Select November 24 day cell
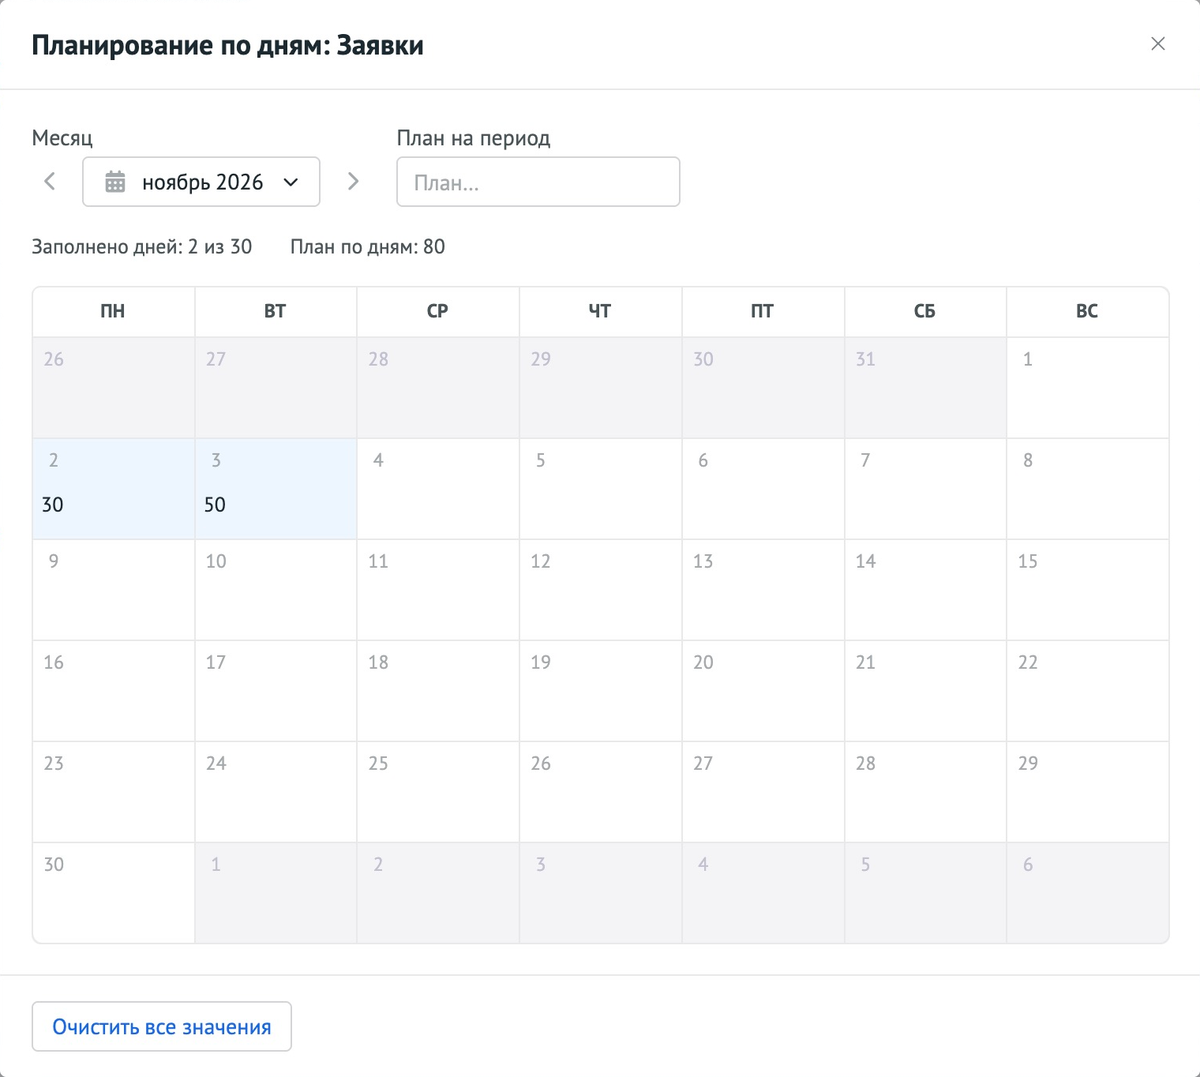This screenshot has height=1077, width=1200. point(276,792)
